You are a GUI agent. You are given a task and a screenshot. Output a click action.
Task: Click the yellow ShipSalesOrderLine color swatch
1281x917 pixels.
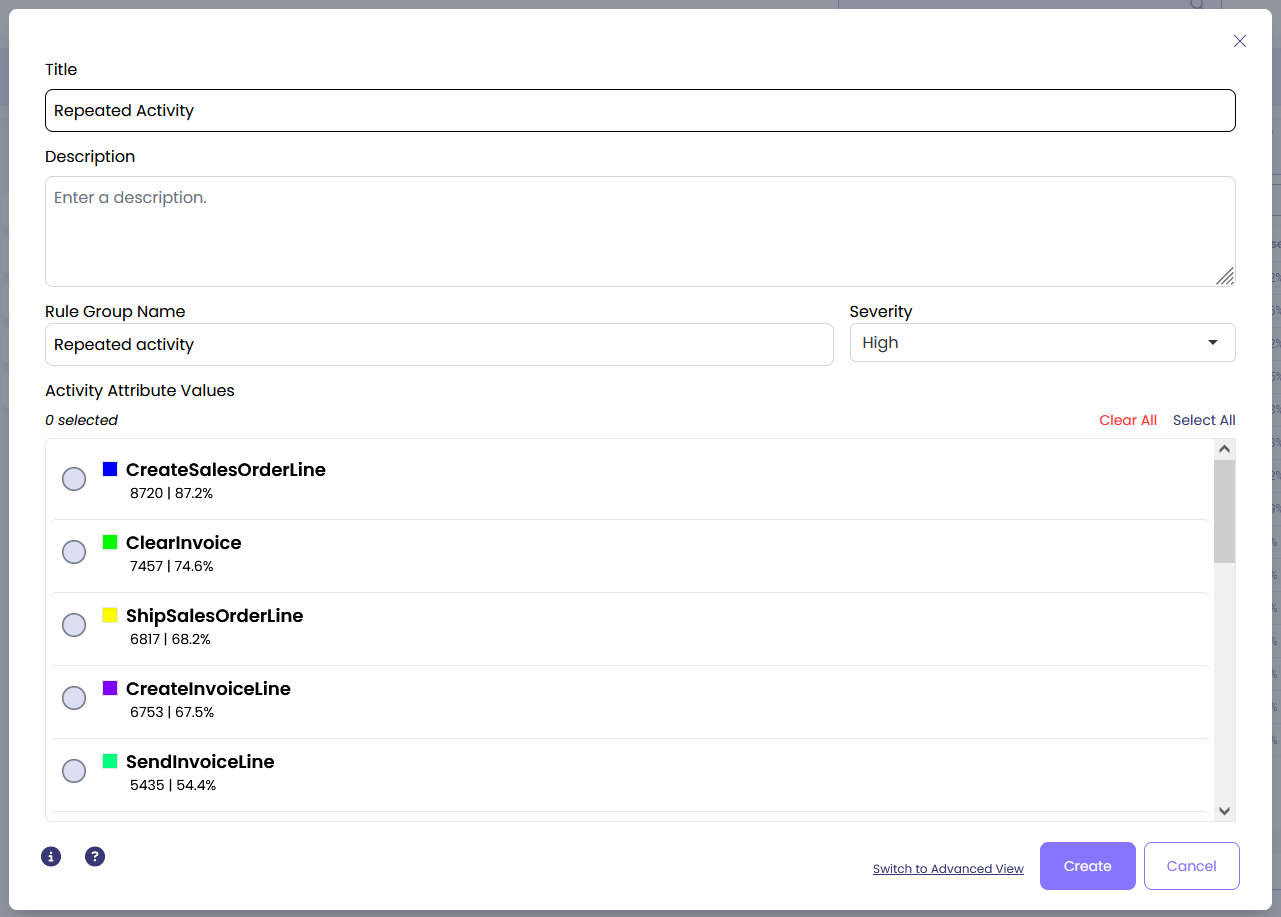click(110, 615)
